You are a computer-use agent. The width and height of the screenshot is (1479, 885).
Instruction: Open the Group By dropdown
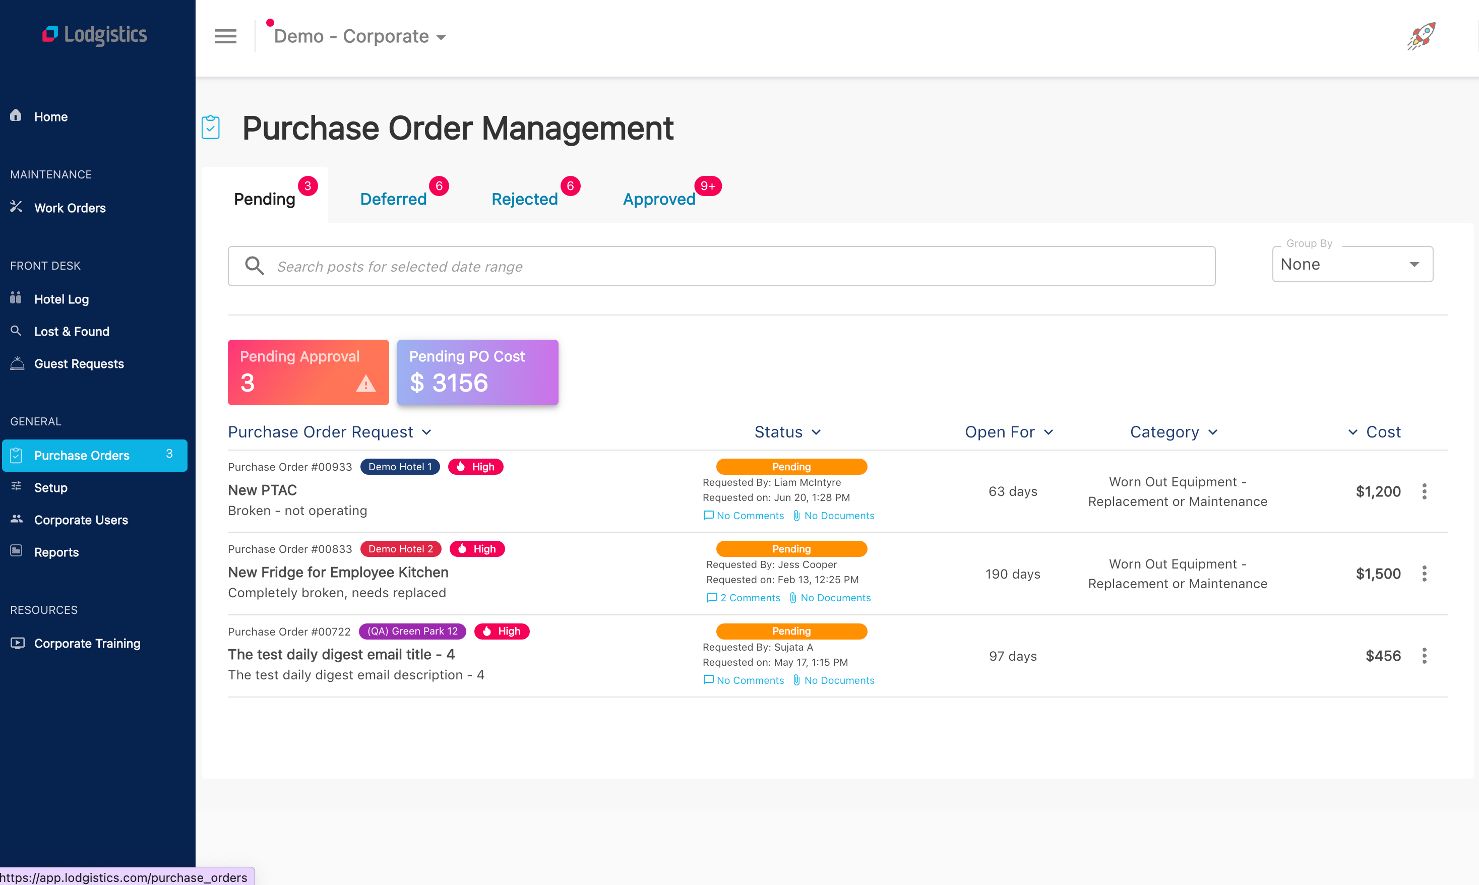point(1351,264)
